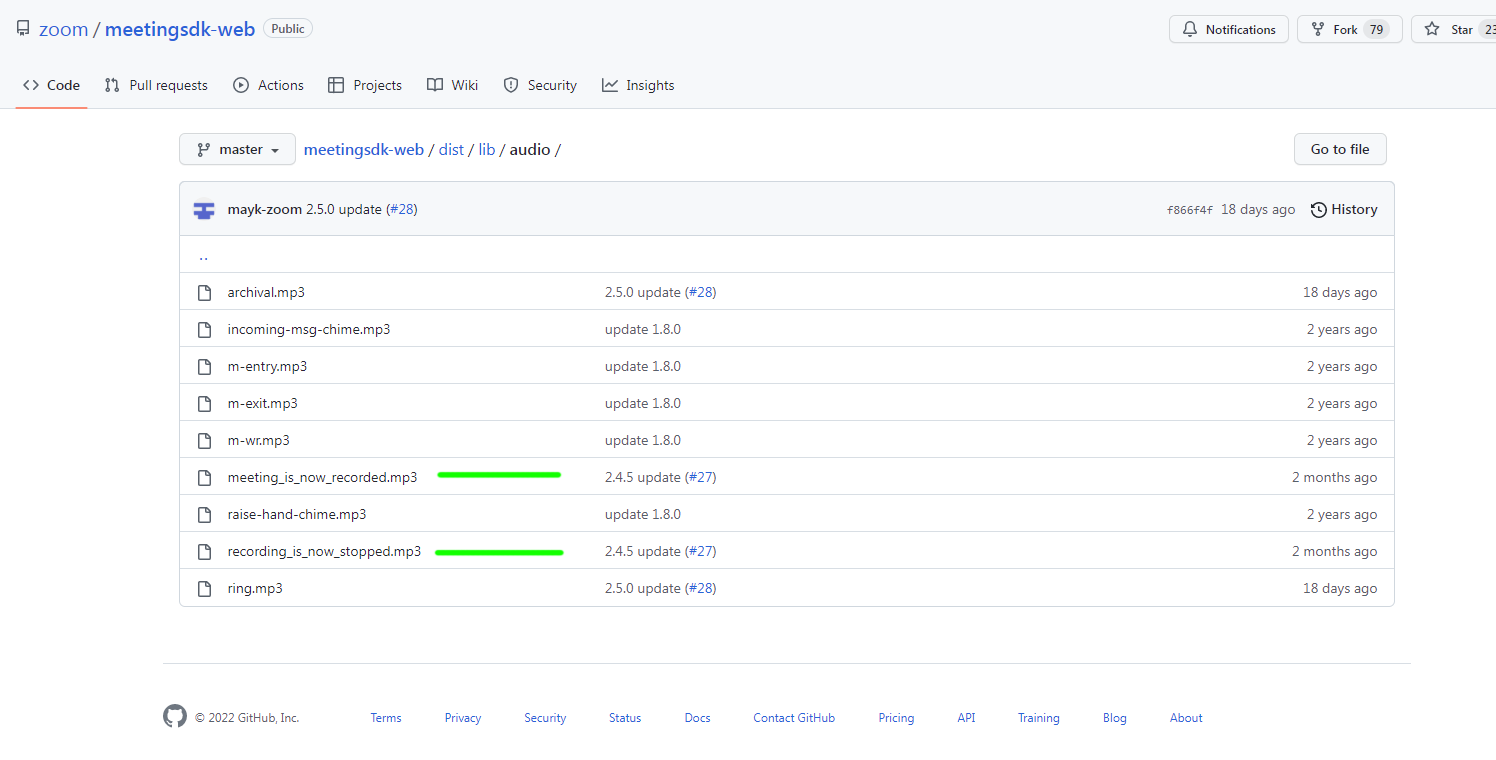Open the Privacy footer link
The width and height of the screenshot is (1496, 760).
point(463,718)
